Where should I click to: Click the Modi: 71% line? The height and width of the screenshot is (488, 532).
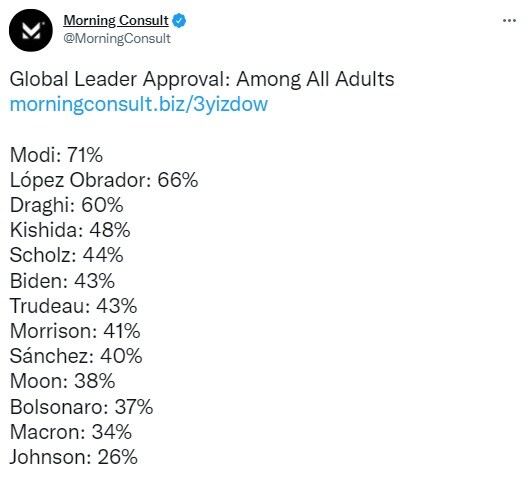click(56, 155)
